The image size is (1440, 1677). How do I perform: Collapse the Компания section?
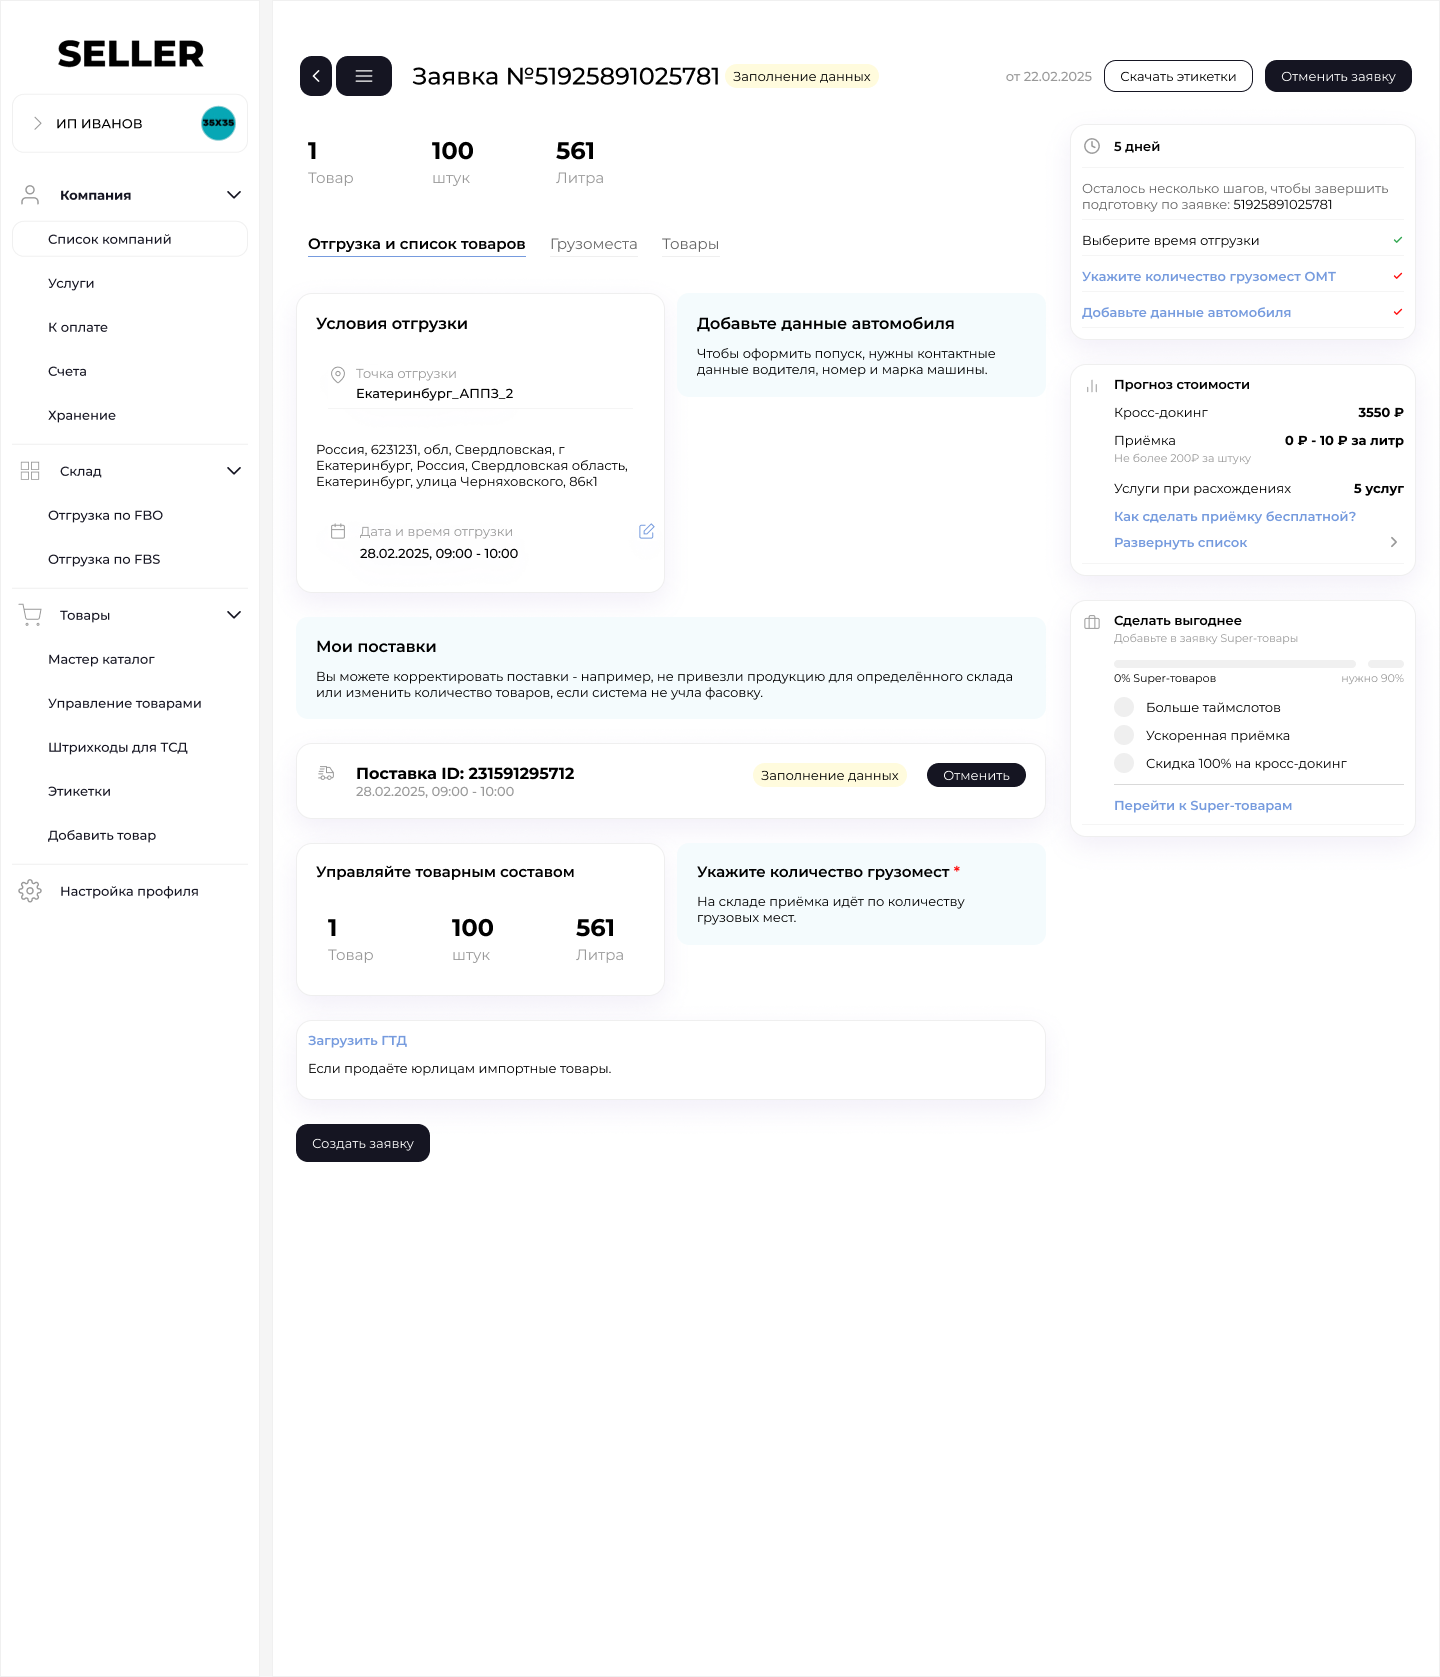(234, 195)
